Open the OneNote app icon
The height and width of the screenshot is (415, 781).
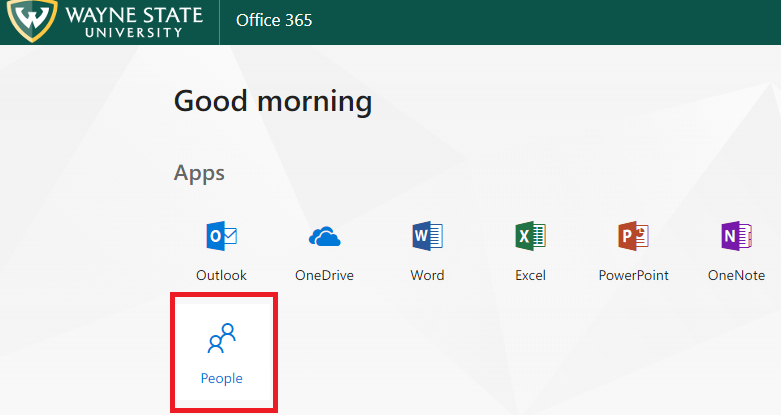pos(736,236)
